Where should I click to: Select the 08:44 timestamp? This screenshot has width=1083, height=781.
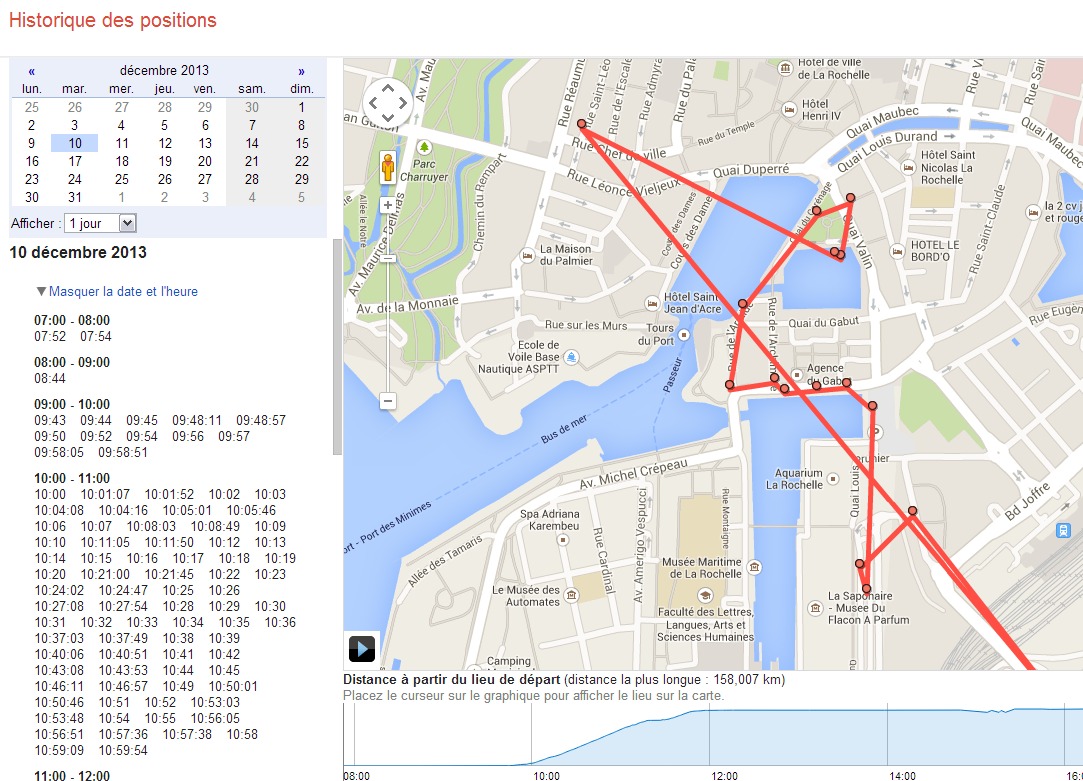tap(50, 378)
